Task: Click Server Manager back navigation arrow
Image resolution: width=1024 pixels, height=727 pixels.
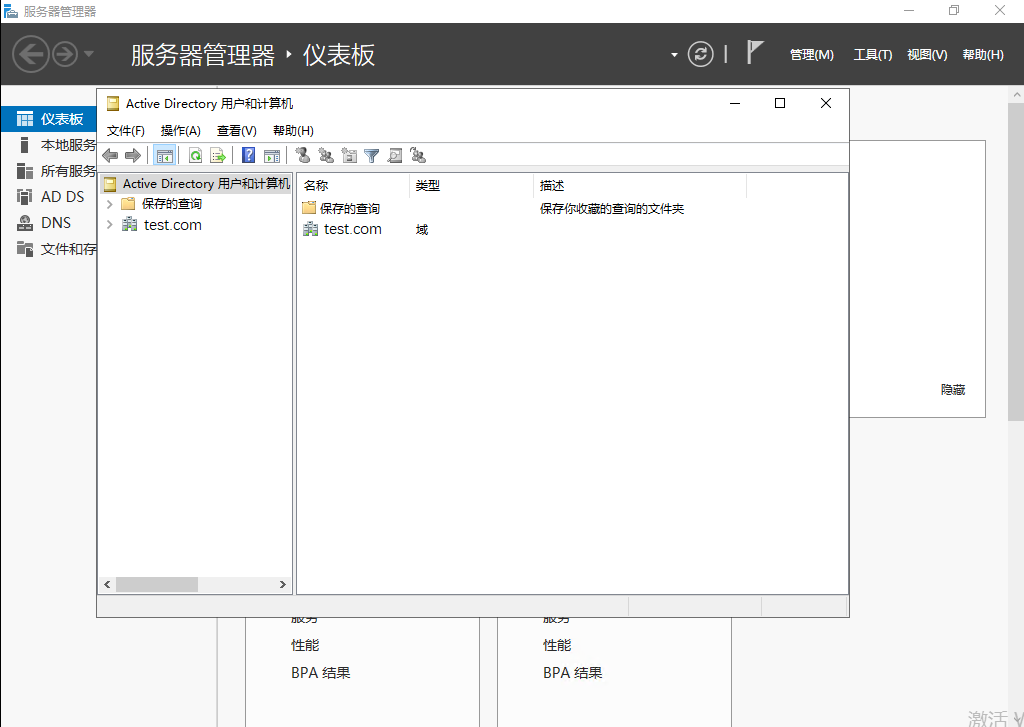Action: tap(31, 54)
